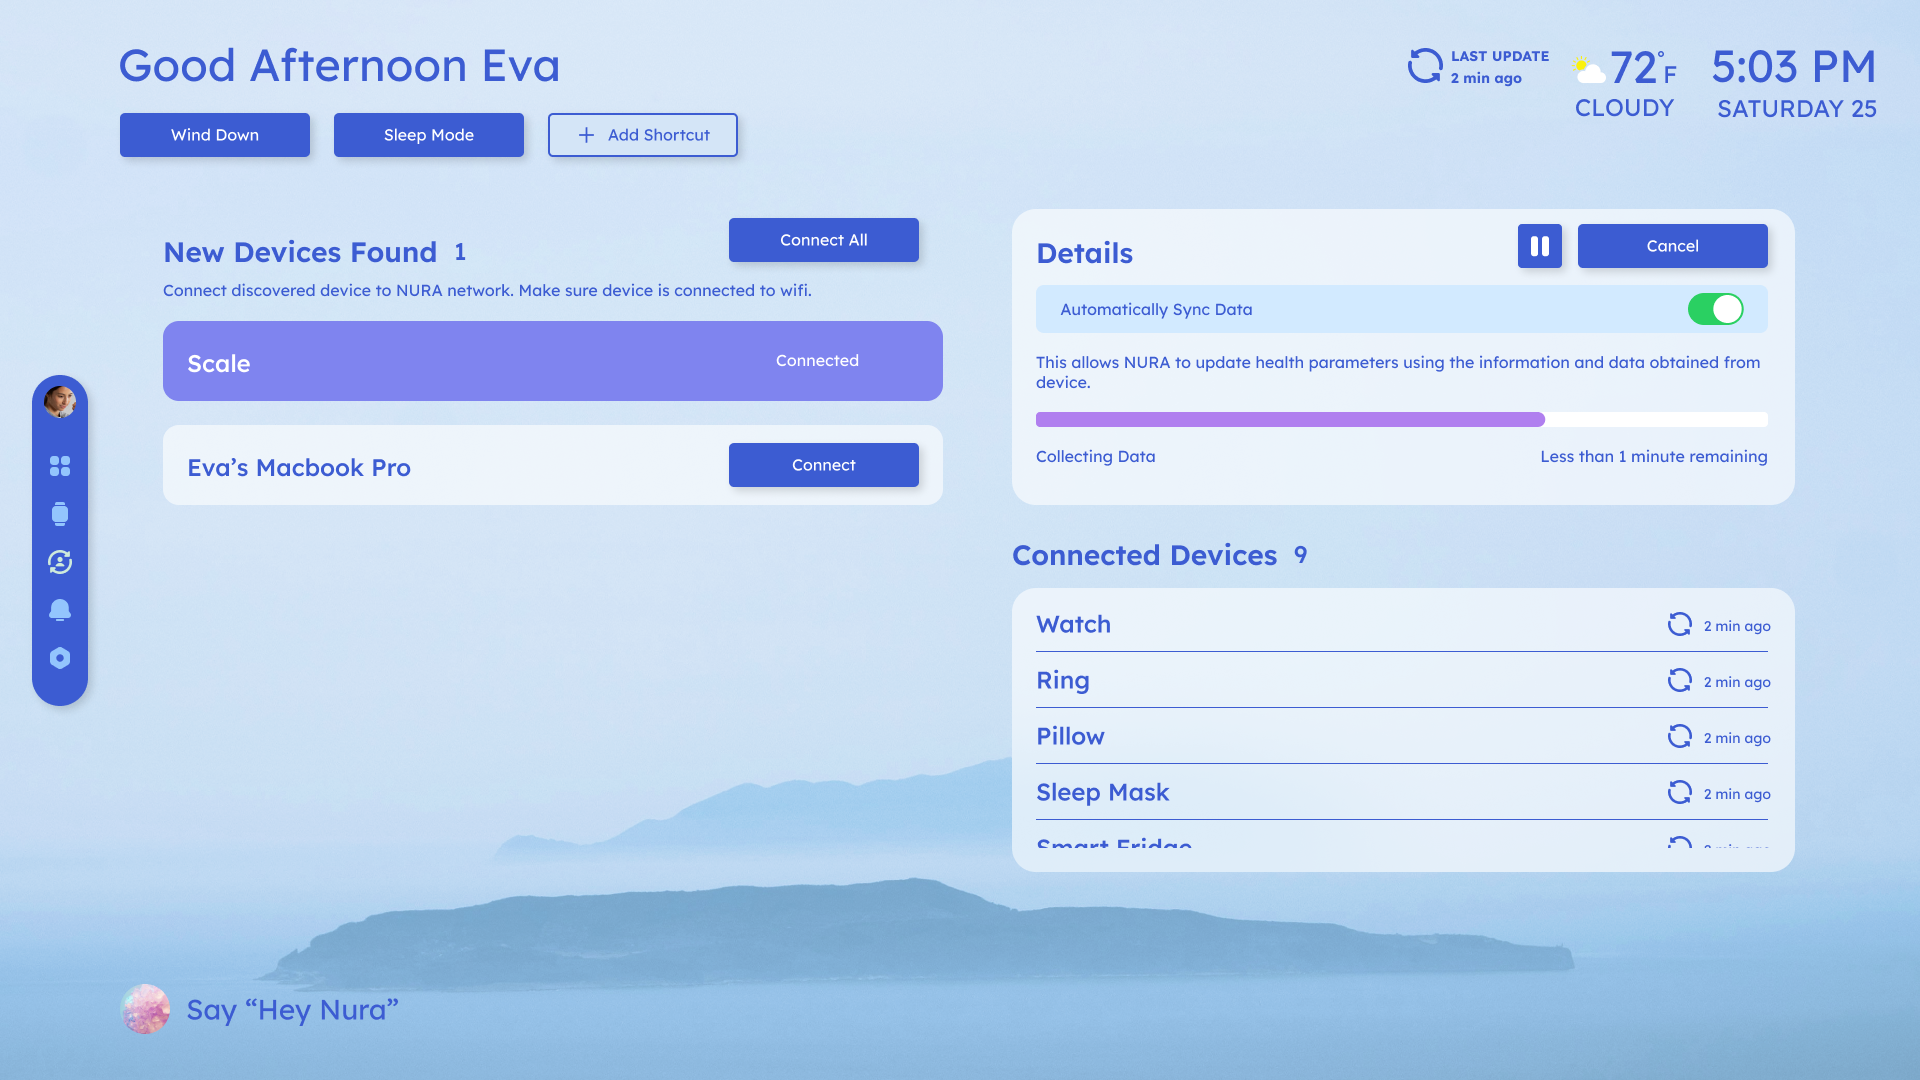Click Eva's profile avatar in sidebar
The width and height of the screenshot is (1920, 1080).
pyautogui.click(x=60, y=402)
